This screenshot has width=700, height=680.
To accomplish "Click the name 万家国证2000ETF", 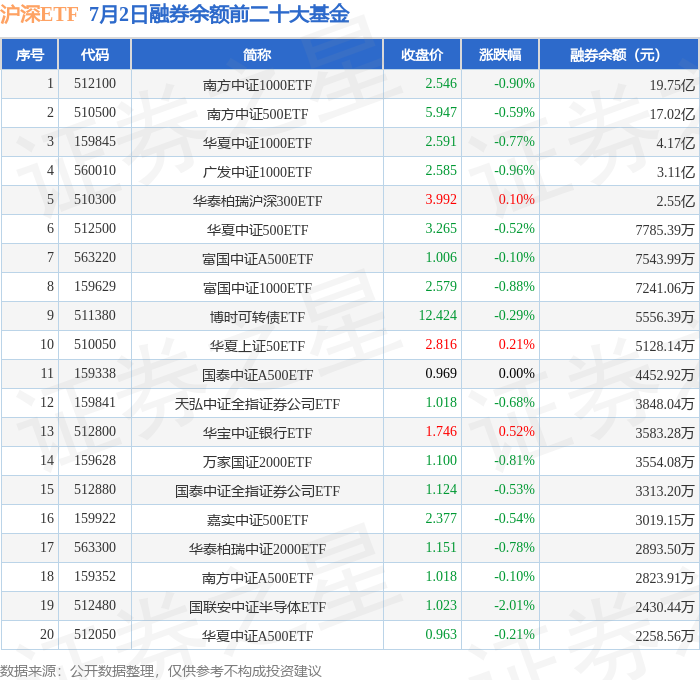I will click(257, 462).
